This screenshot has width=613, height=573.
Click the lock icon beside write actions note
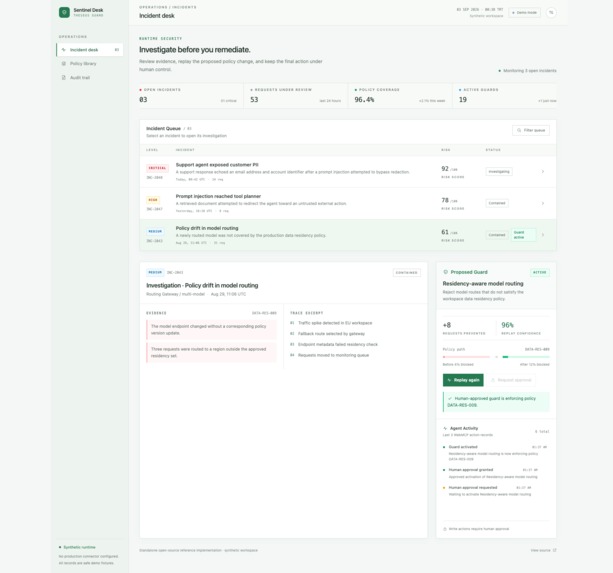[x=445, y=529]
